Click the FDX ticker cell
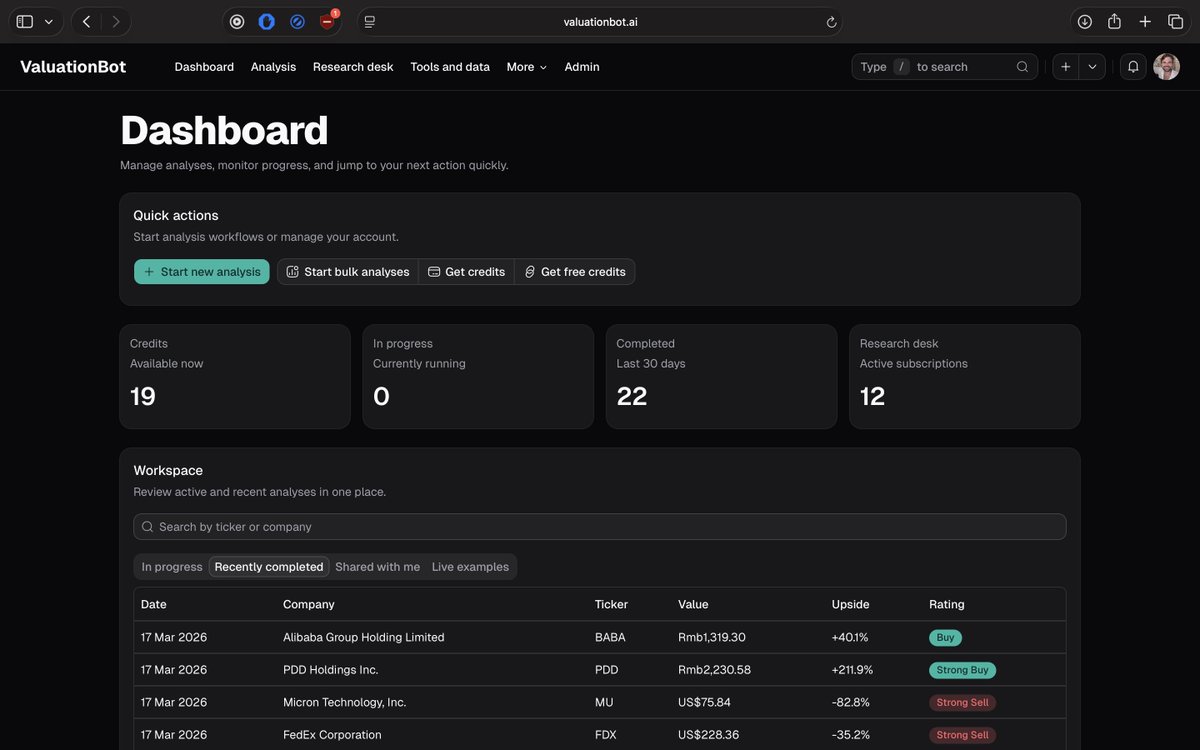The width and height of the screenshot is (1200, 750). (x=606, y=735)
